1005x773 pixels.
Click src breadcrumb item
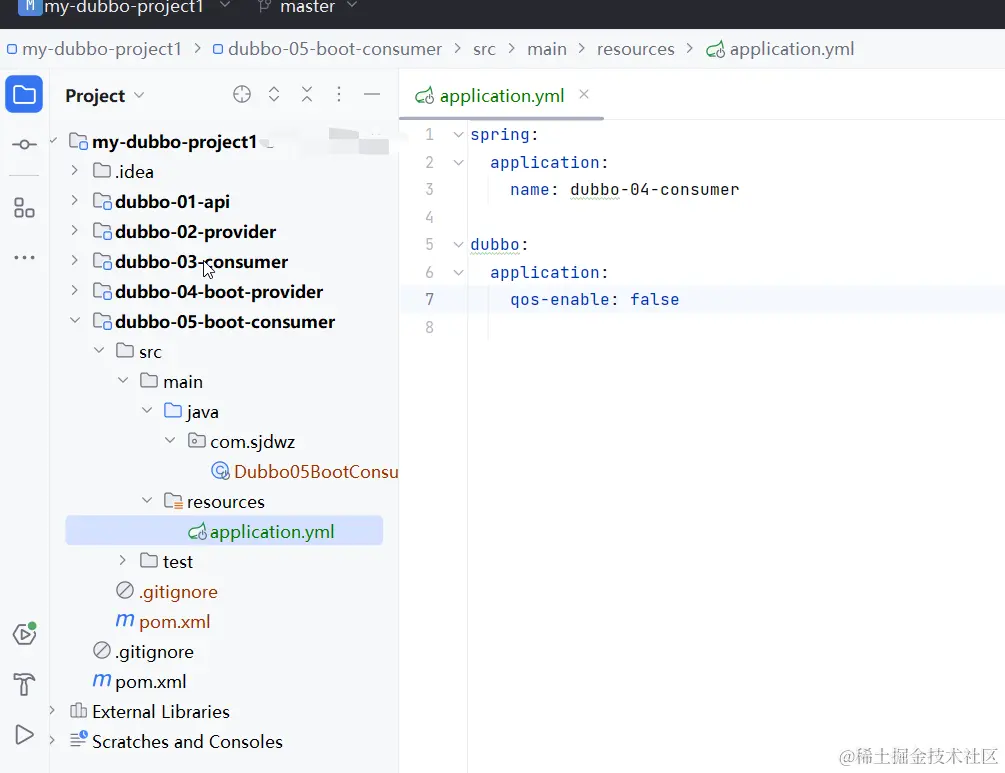[485, 49]
